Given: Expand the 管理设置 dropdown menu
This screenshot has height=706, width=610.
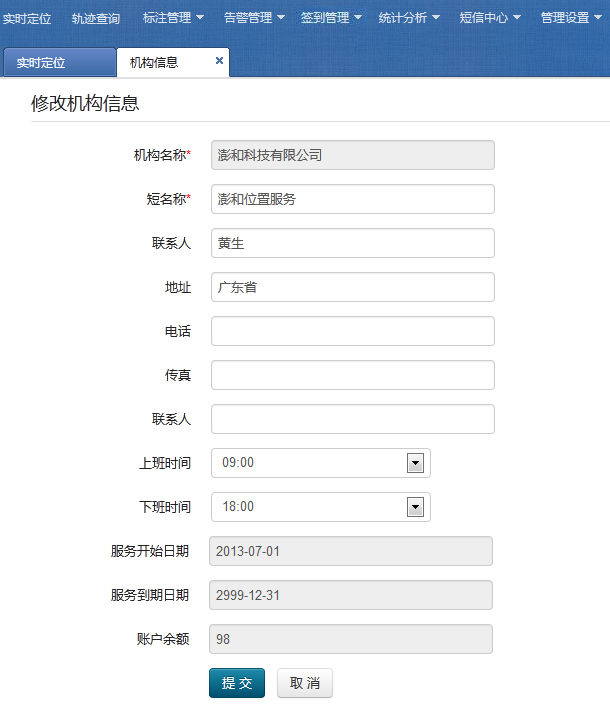Looking at the screenshot, I should coord(571,18).
